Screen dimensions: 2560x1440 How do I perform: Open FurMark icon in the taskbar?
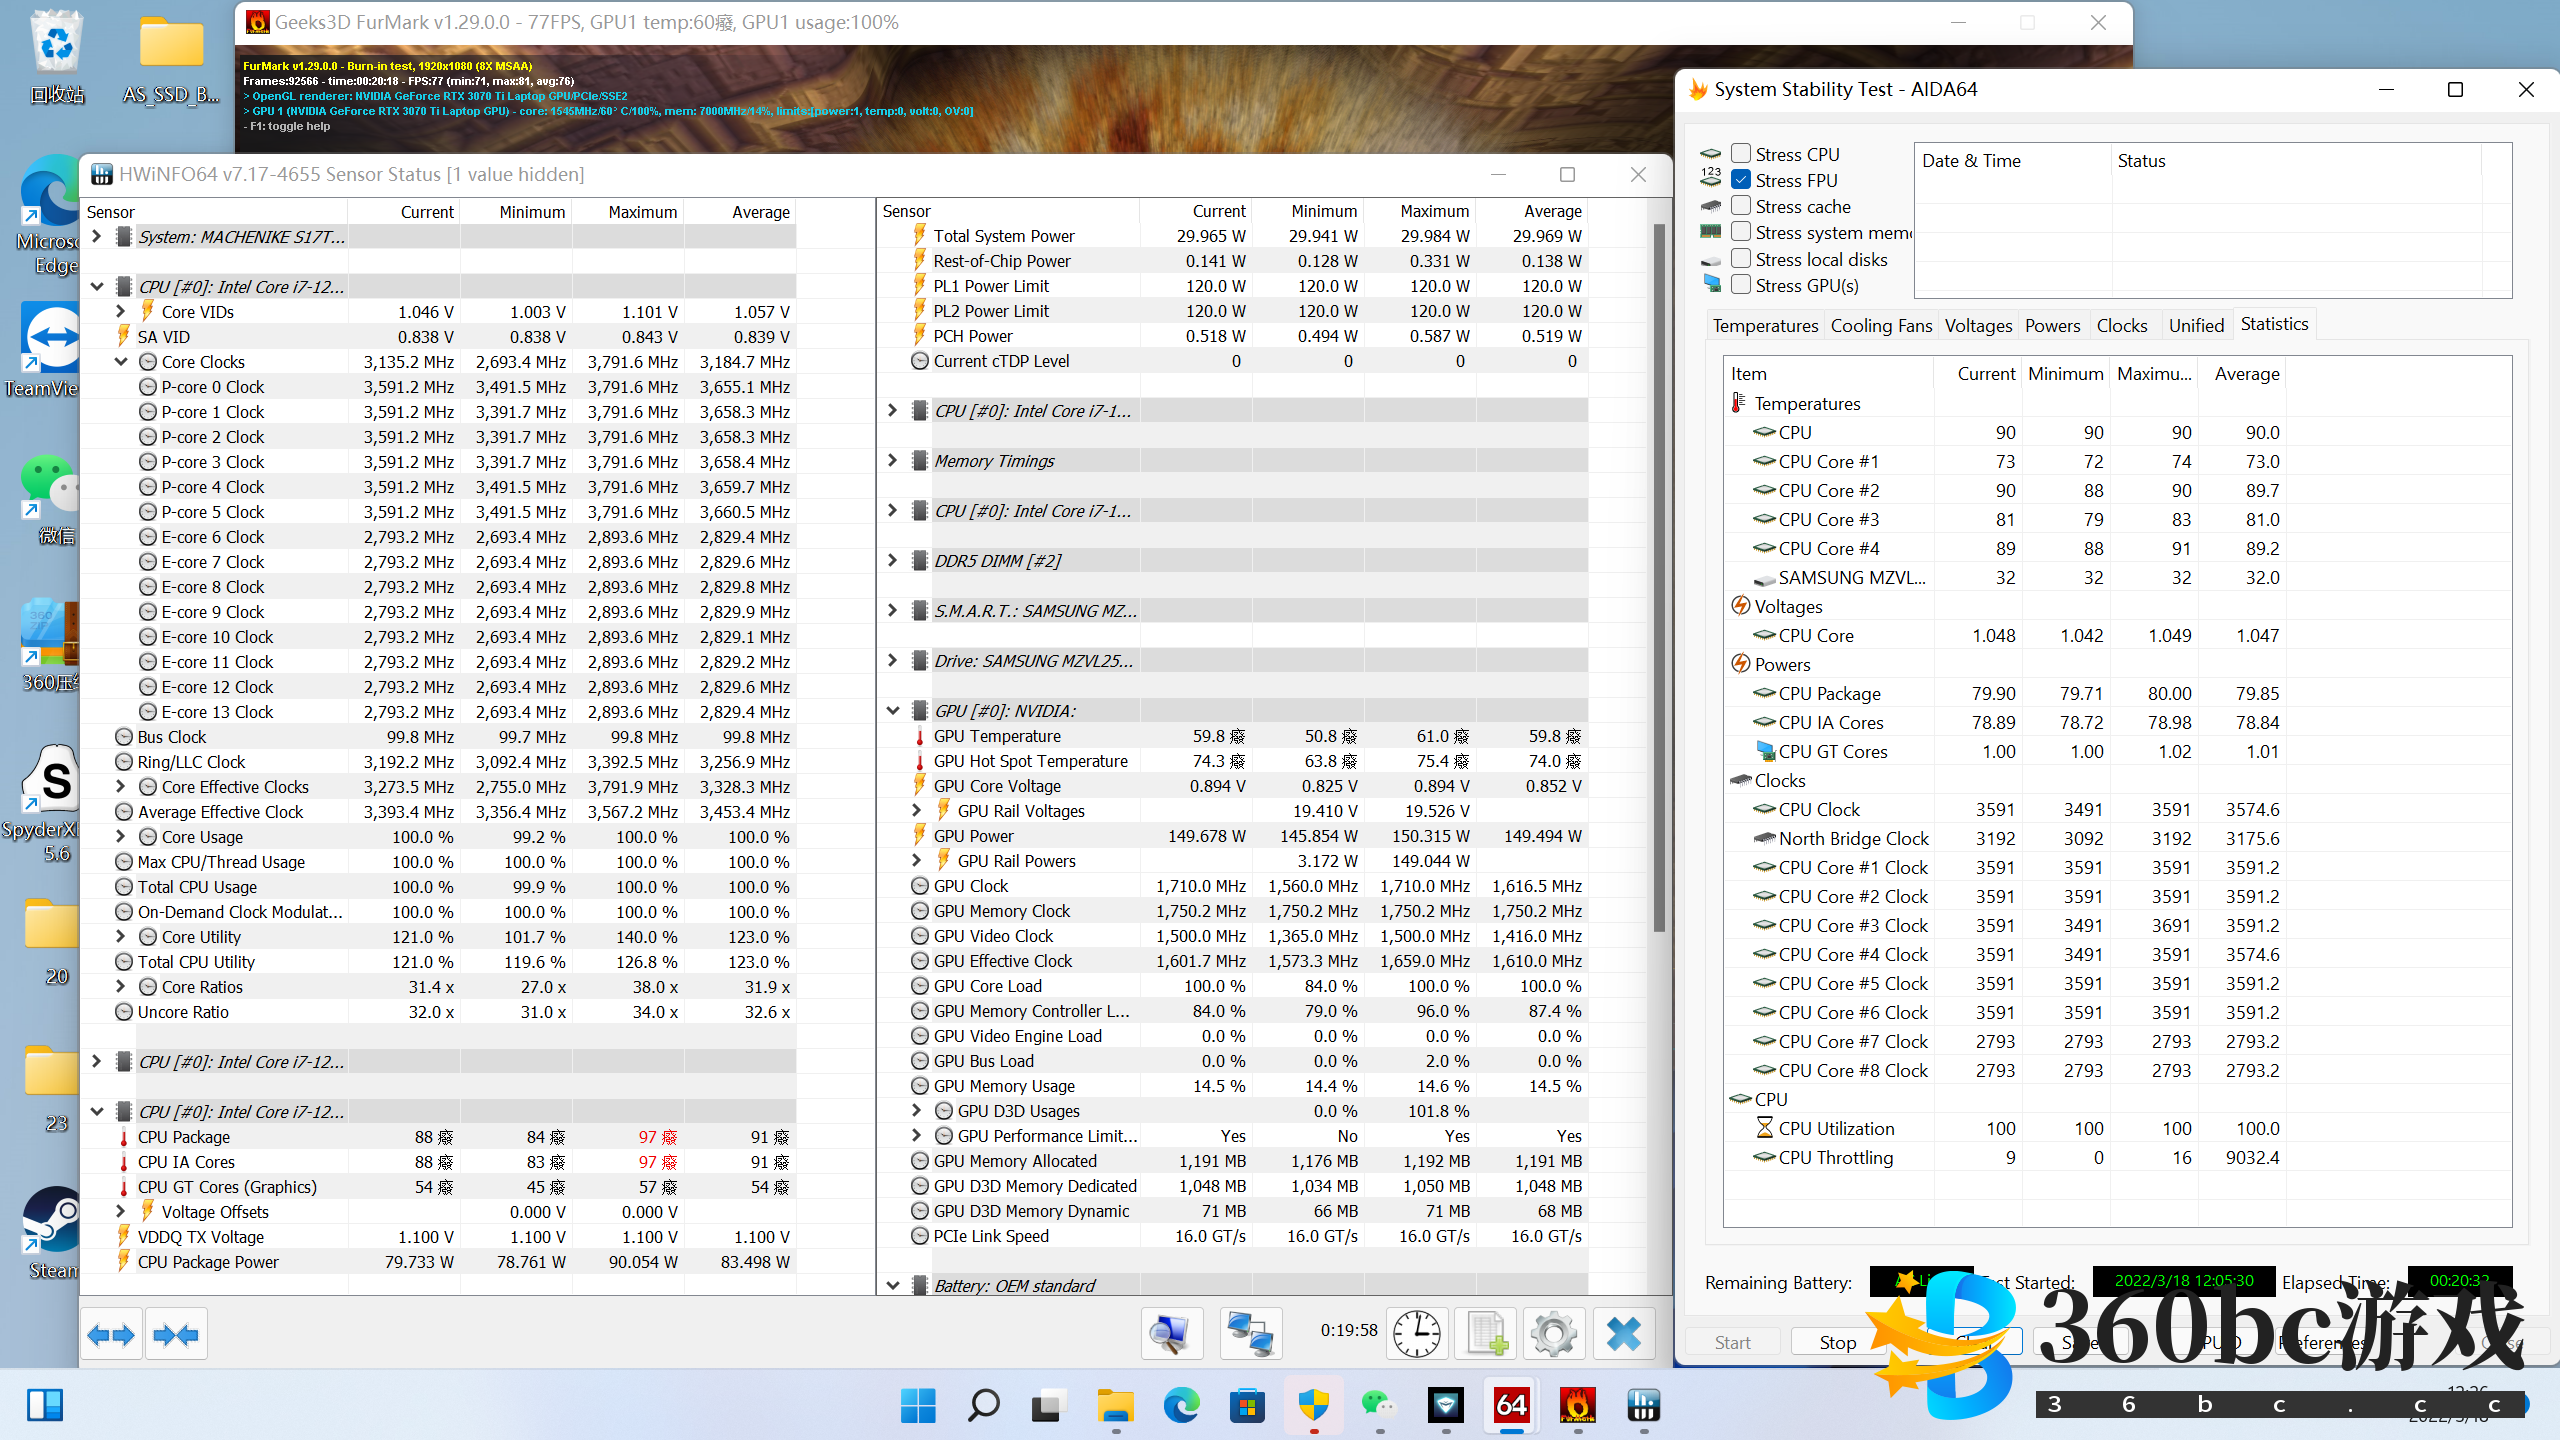pos(1577,1406)
